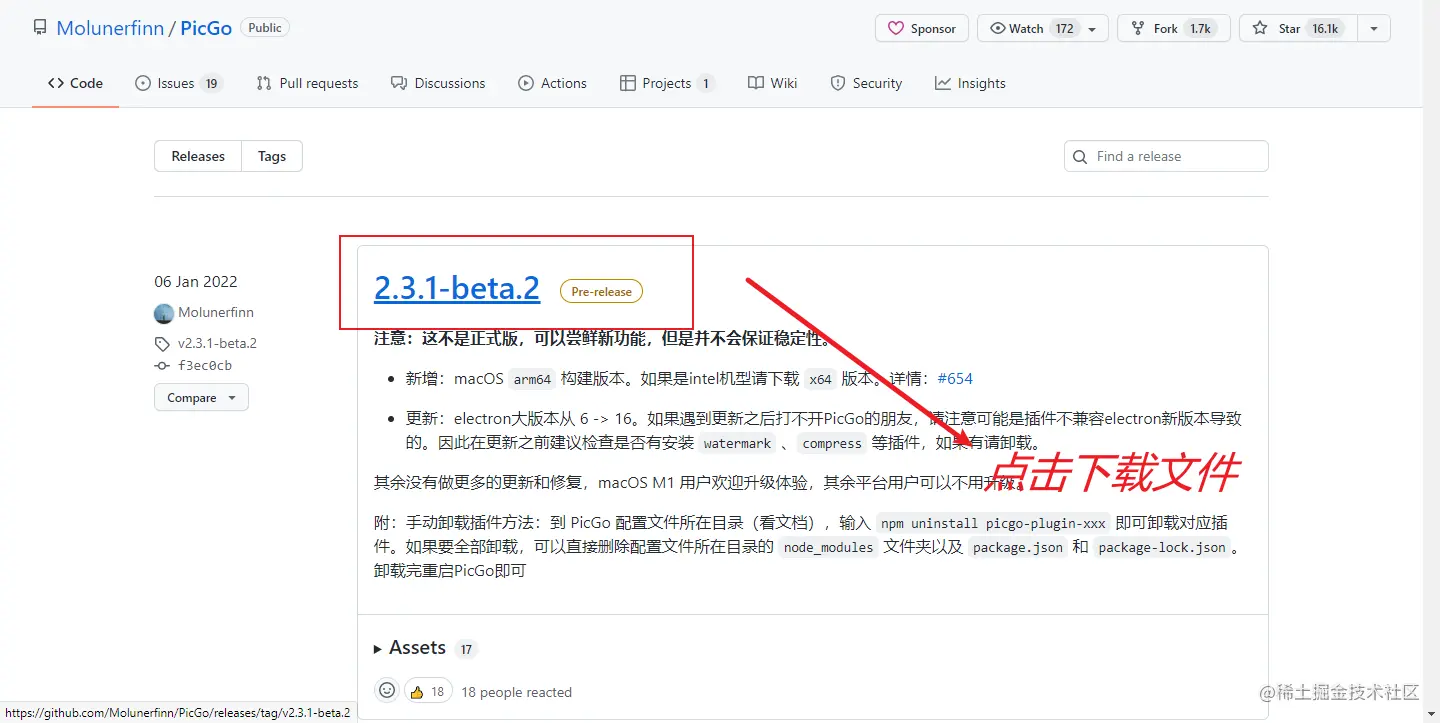Click the Projects table icon
Image resolution: width=1440 pixels, height=723 pixels.
point(628,83)
